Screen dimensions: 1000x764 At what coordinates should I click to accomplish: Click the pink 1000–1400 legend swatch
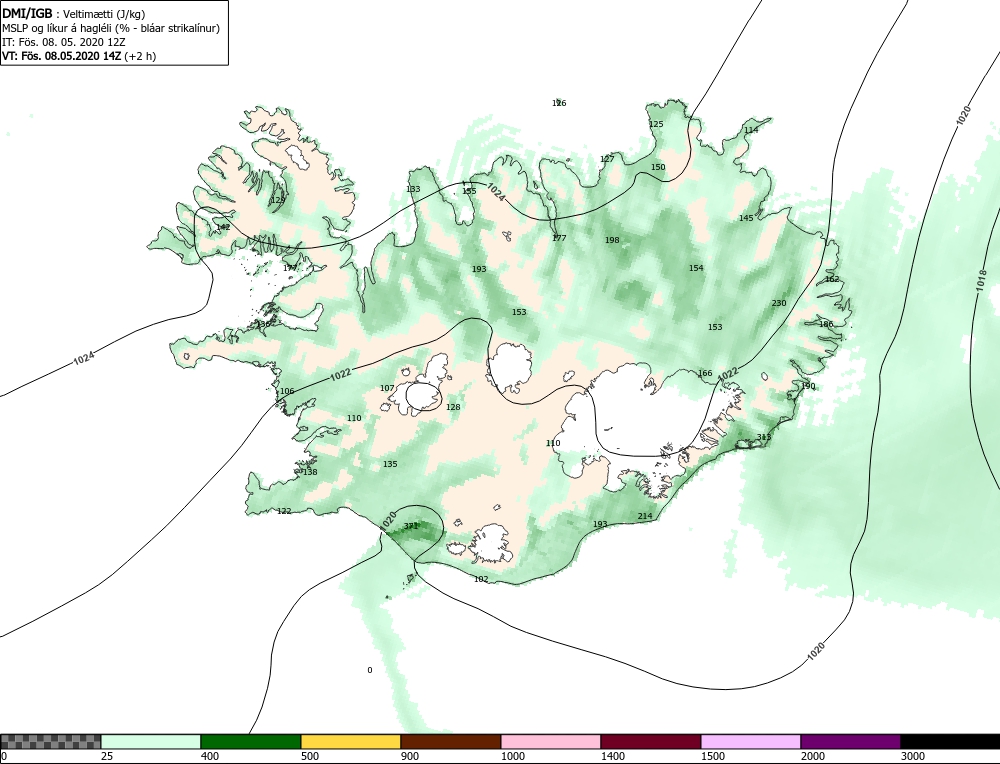(550, 741)
